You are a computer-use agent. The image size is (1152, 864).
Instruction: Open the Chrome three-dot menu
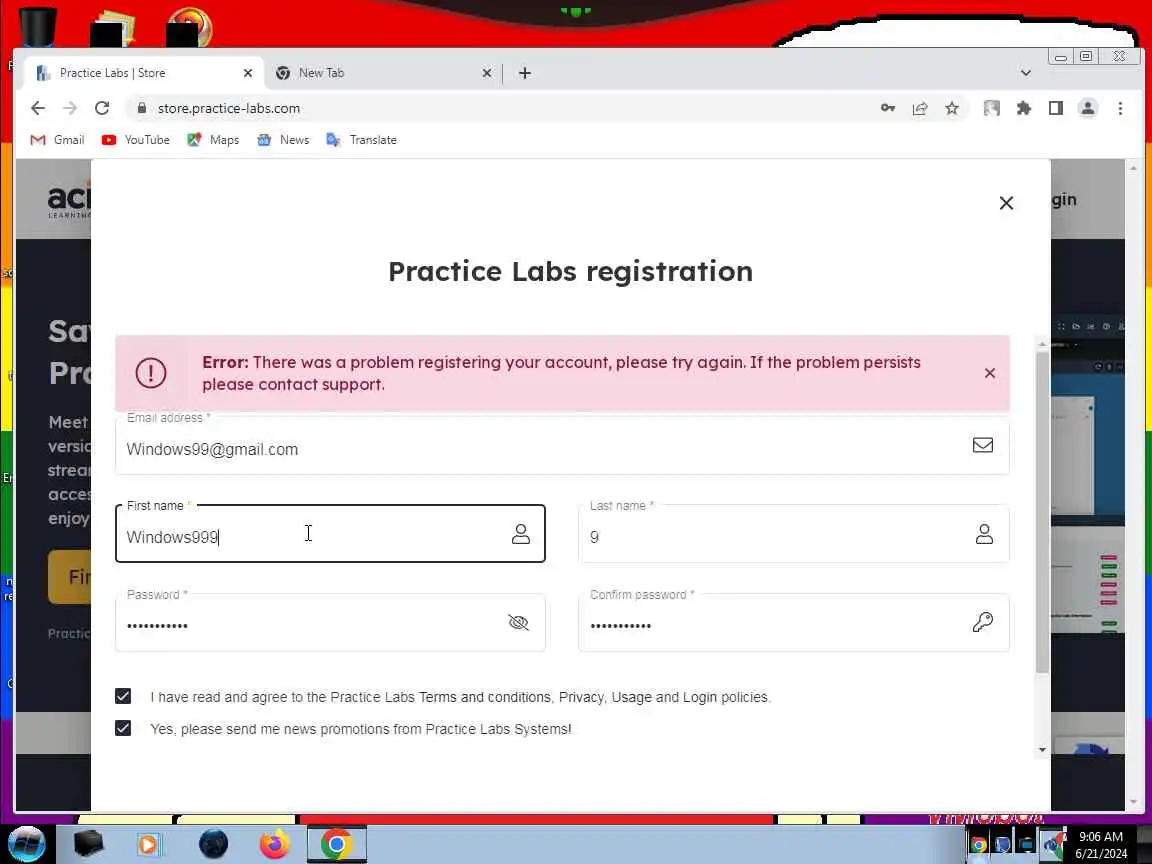1120,108
